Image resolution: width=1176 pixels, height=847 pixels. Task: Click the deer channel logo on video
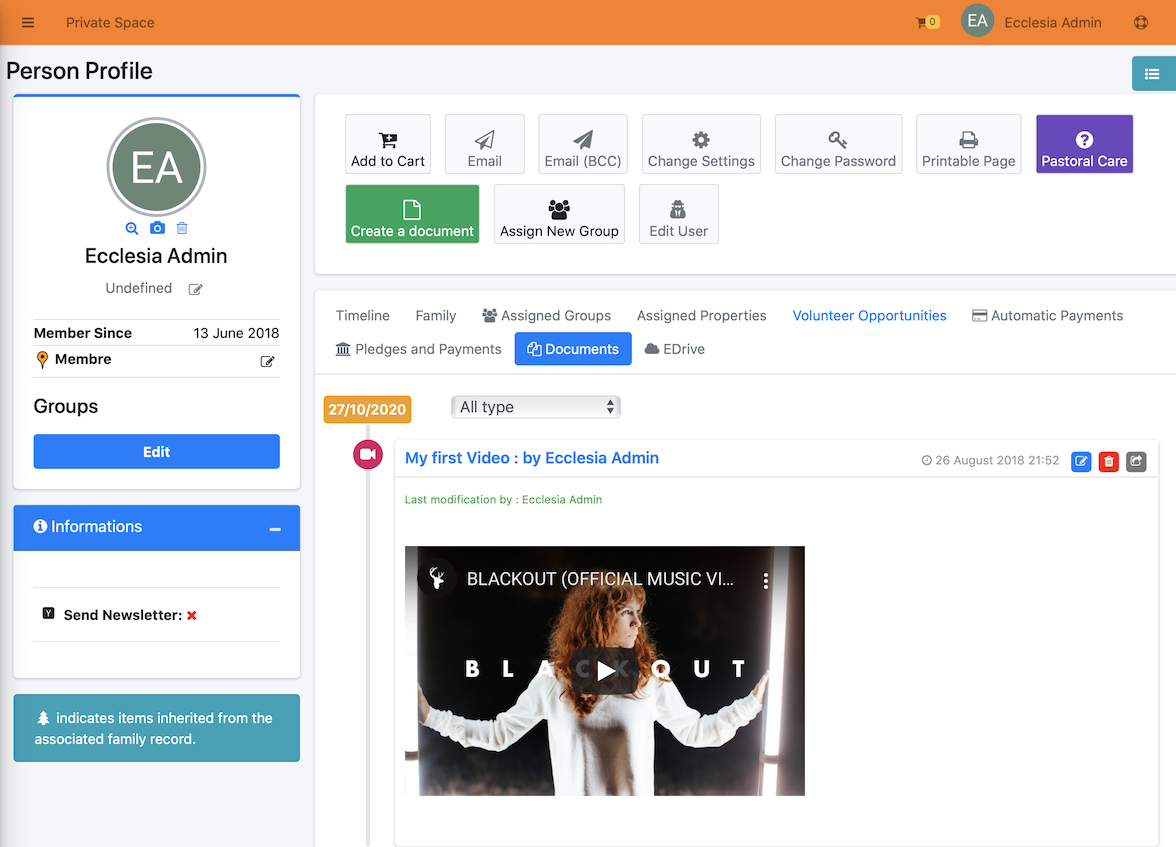(437, 578)
